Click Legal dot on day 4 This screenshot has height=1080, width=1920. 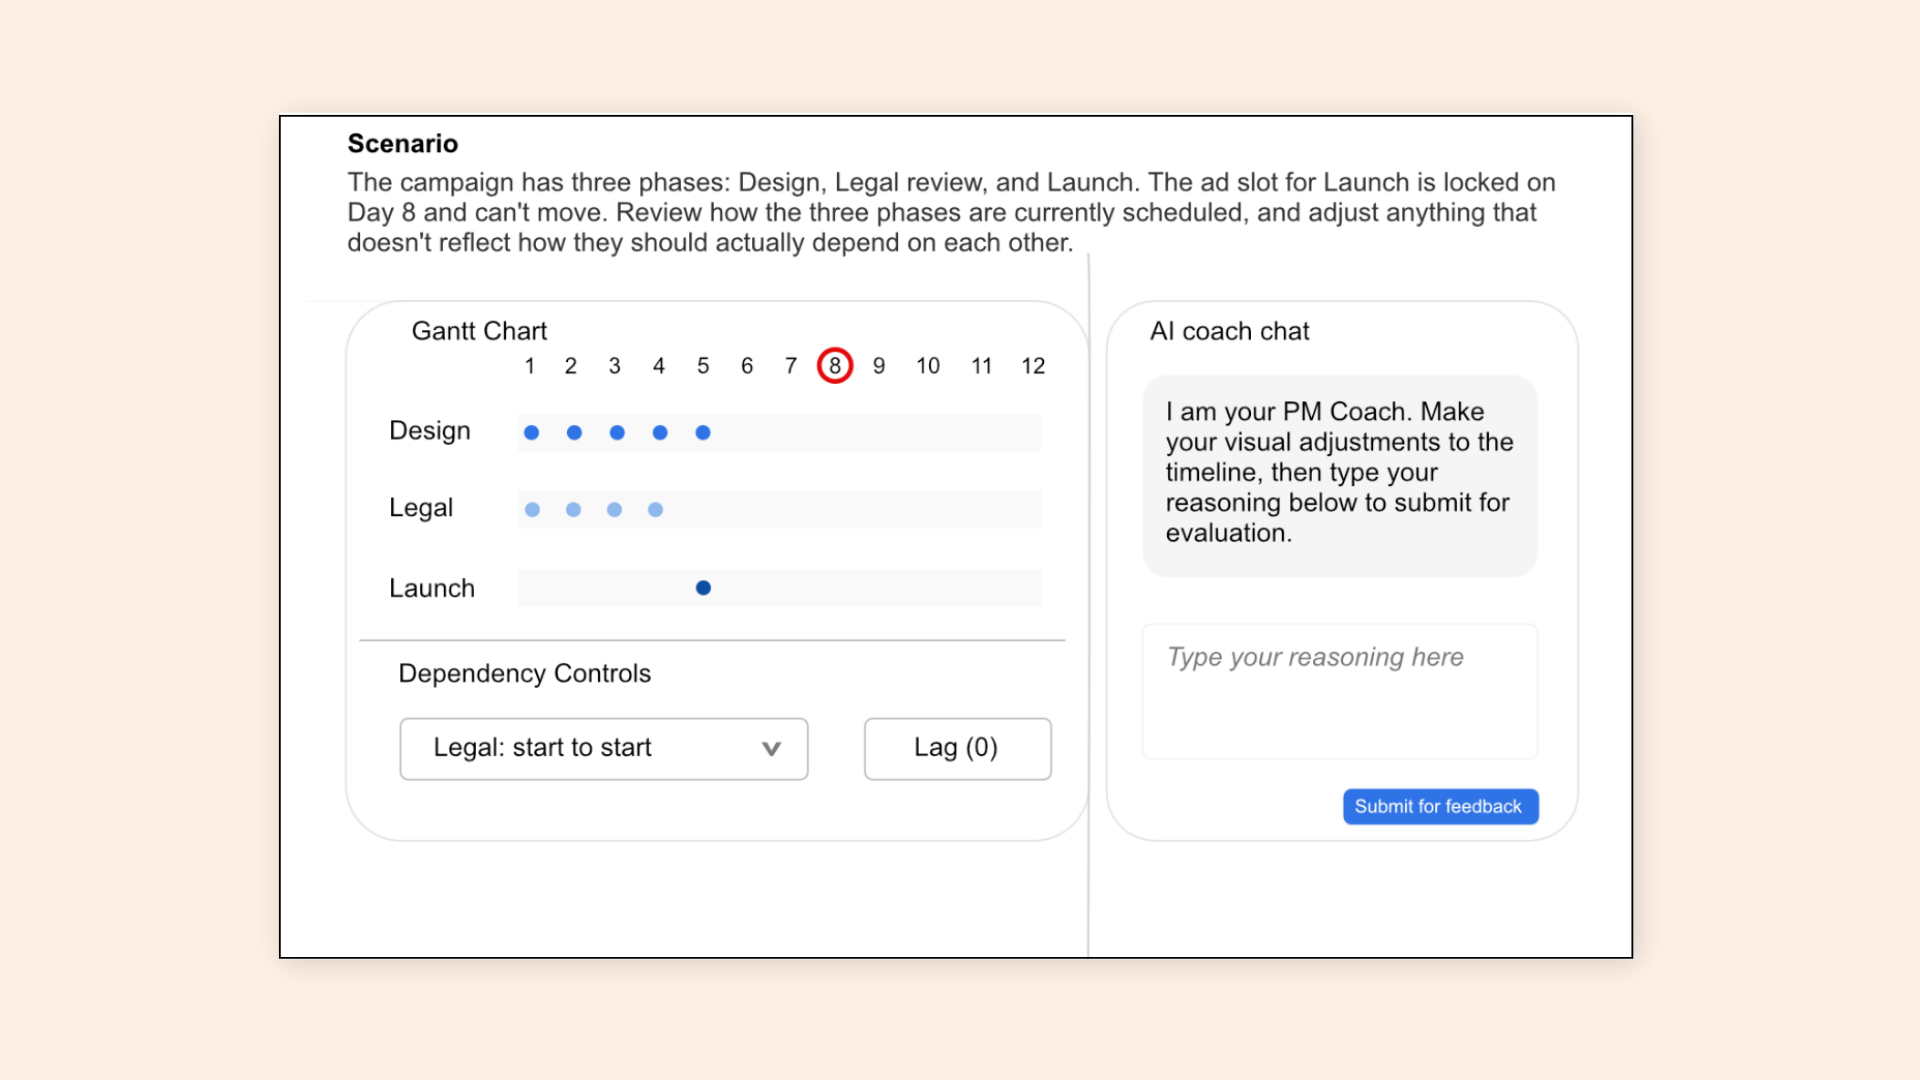point(655,510)
